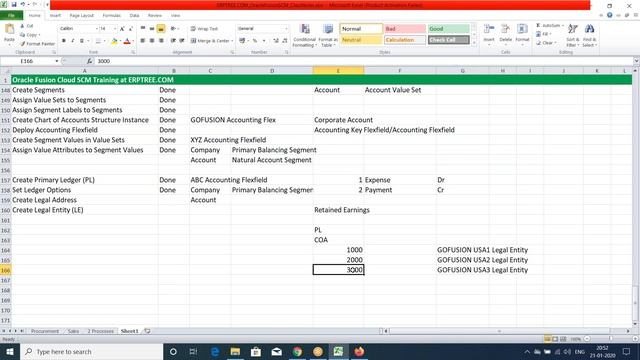Image resolution: width=640 pixels, height=360 pixels.
Task: Click the Fill command in Editing group
Action: [x=544, y=34]
